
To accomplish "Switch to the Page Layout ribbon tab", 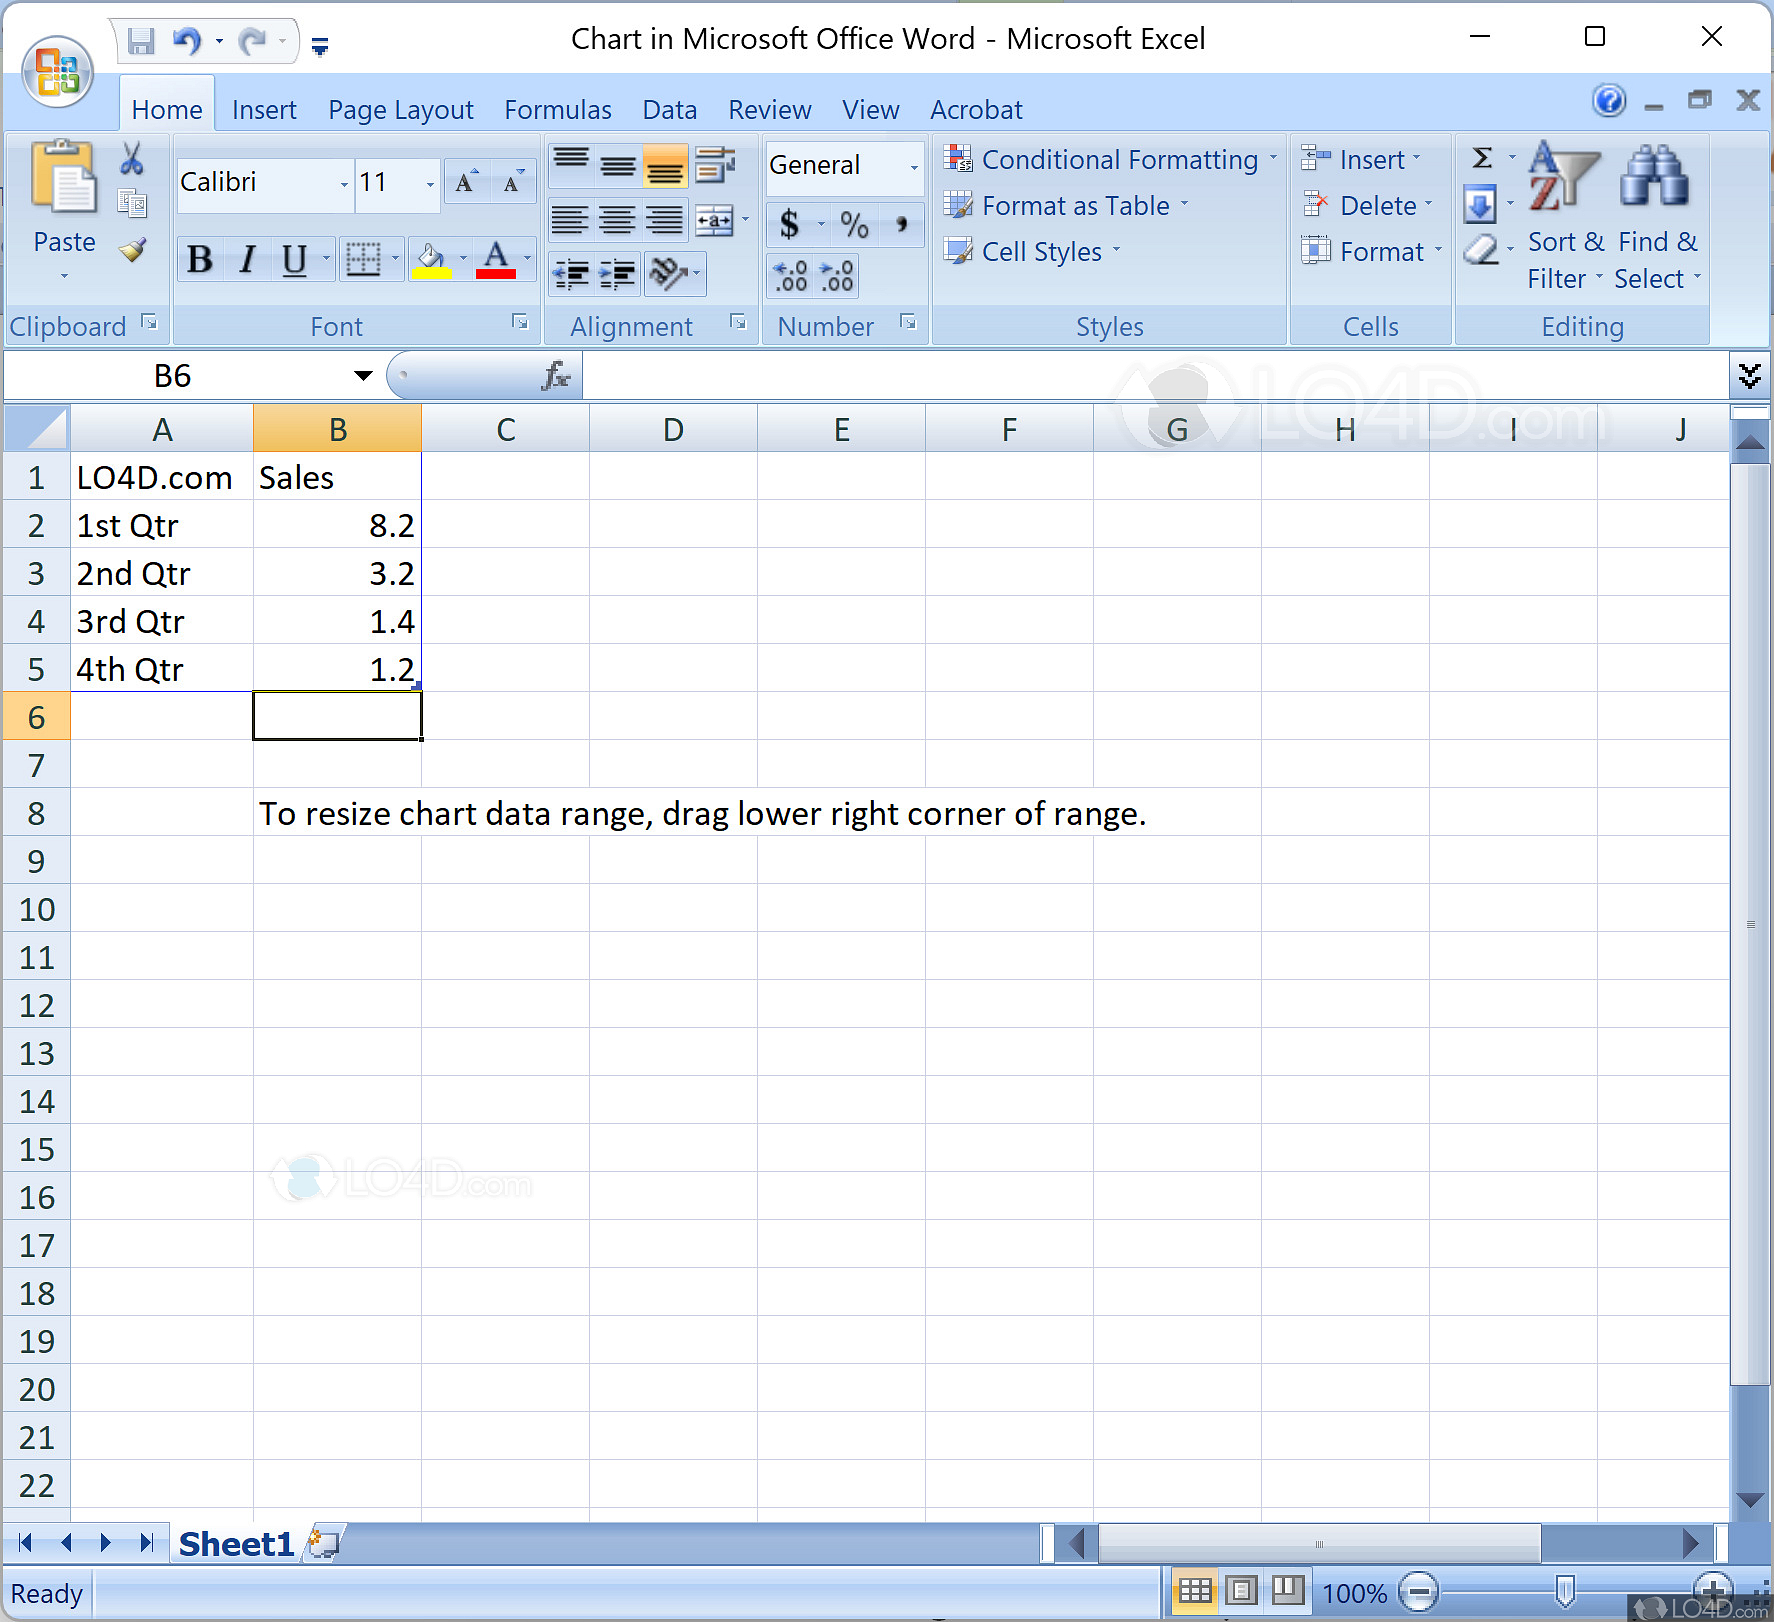I will coord(400,109).
